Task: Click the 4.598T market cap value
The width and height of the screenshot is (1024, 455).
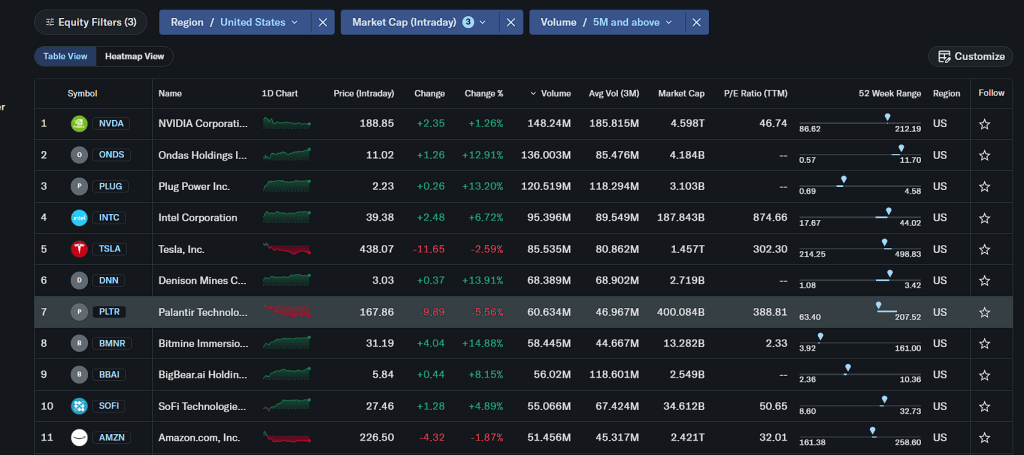Action: click(x=688, y=123)
